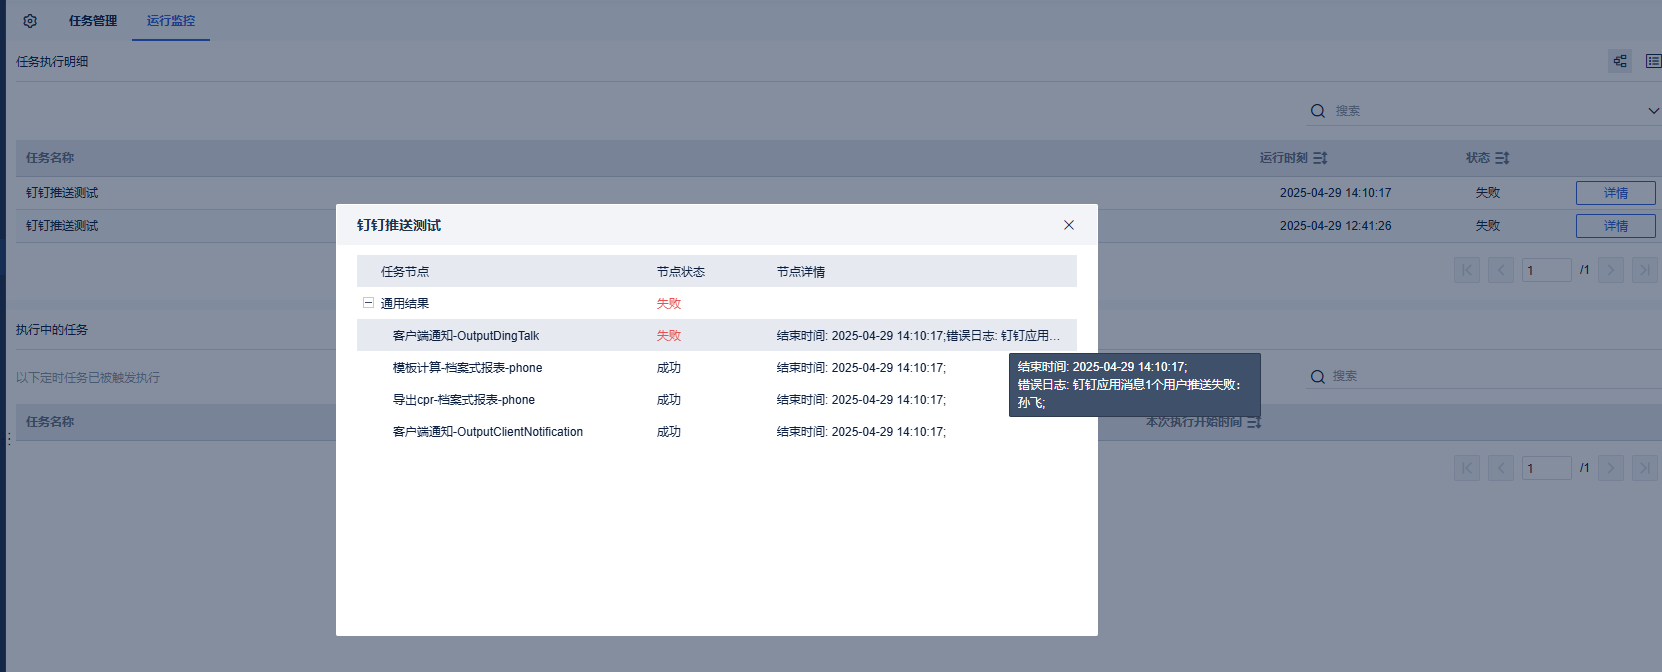Open the settings gear icon

(30, 21)
